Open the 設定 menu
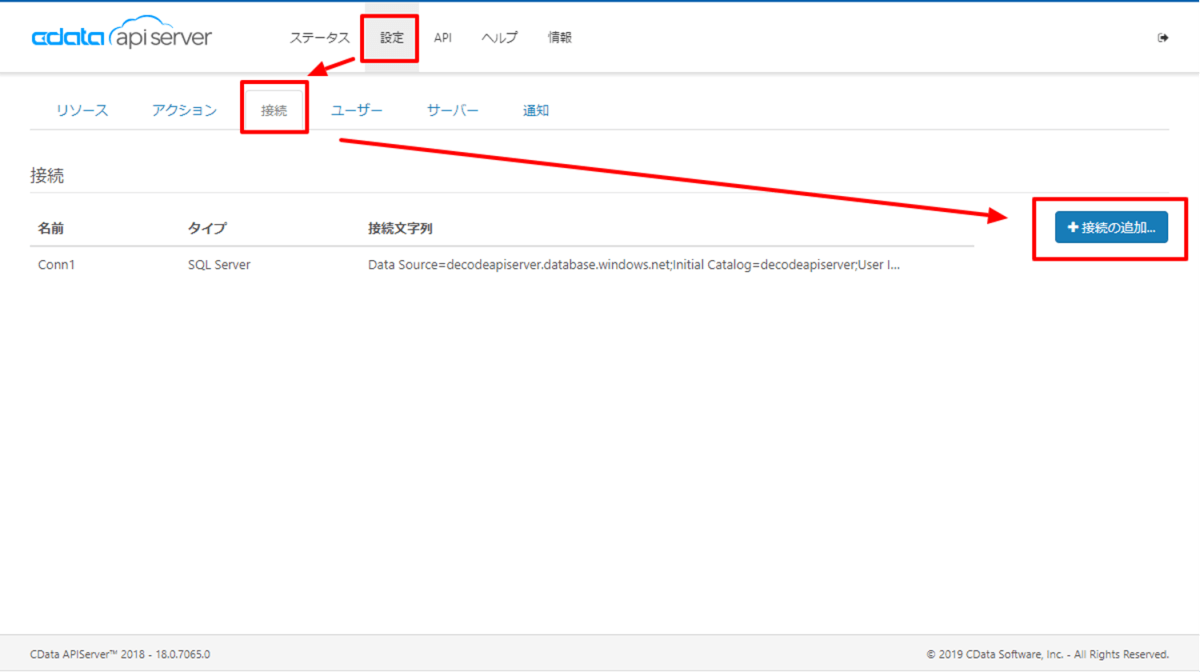The image size is (1200, 672). pyautogui.click(x=391, y=38)
